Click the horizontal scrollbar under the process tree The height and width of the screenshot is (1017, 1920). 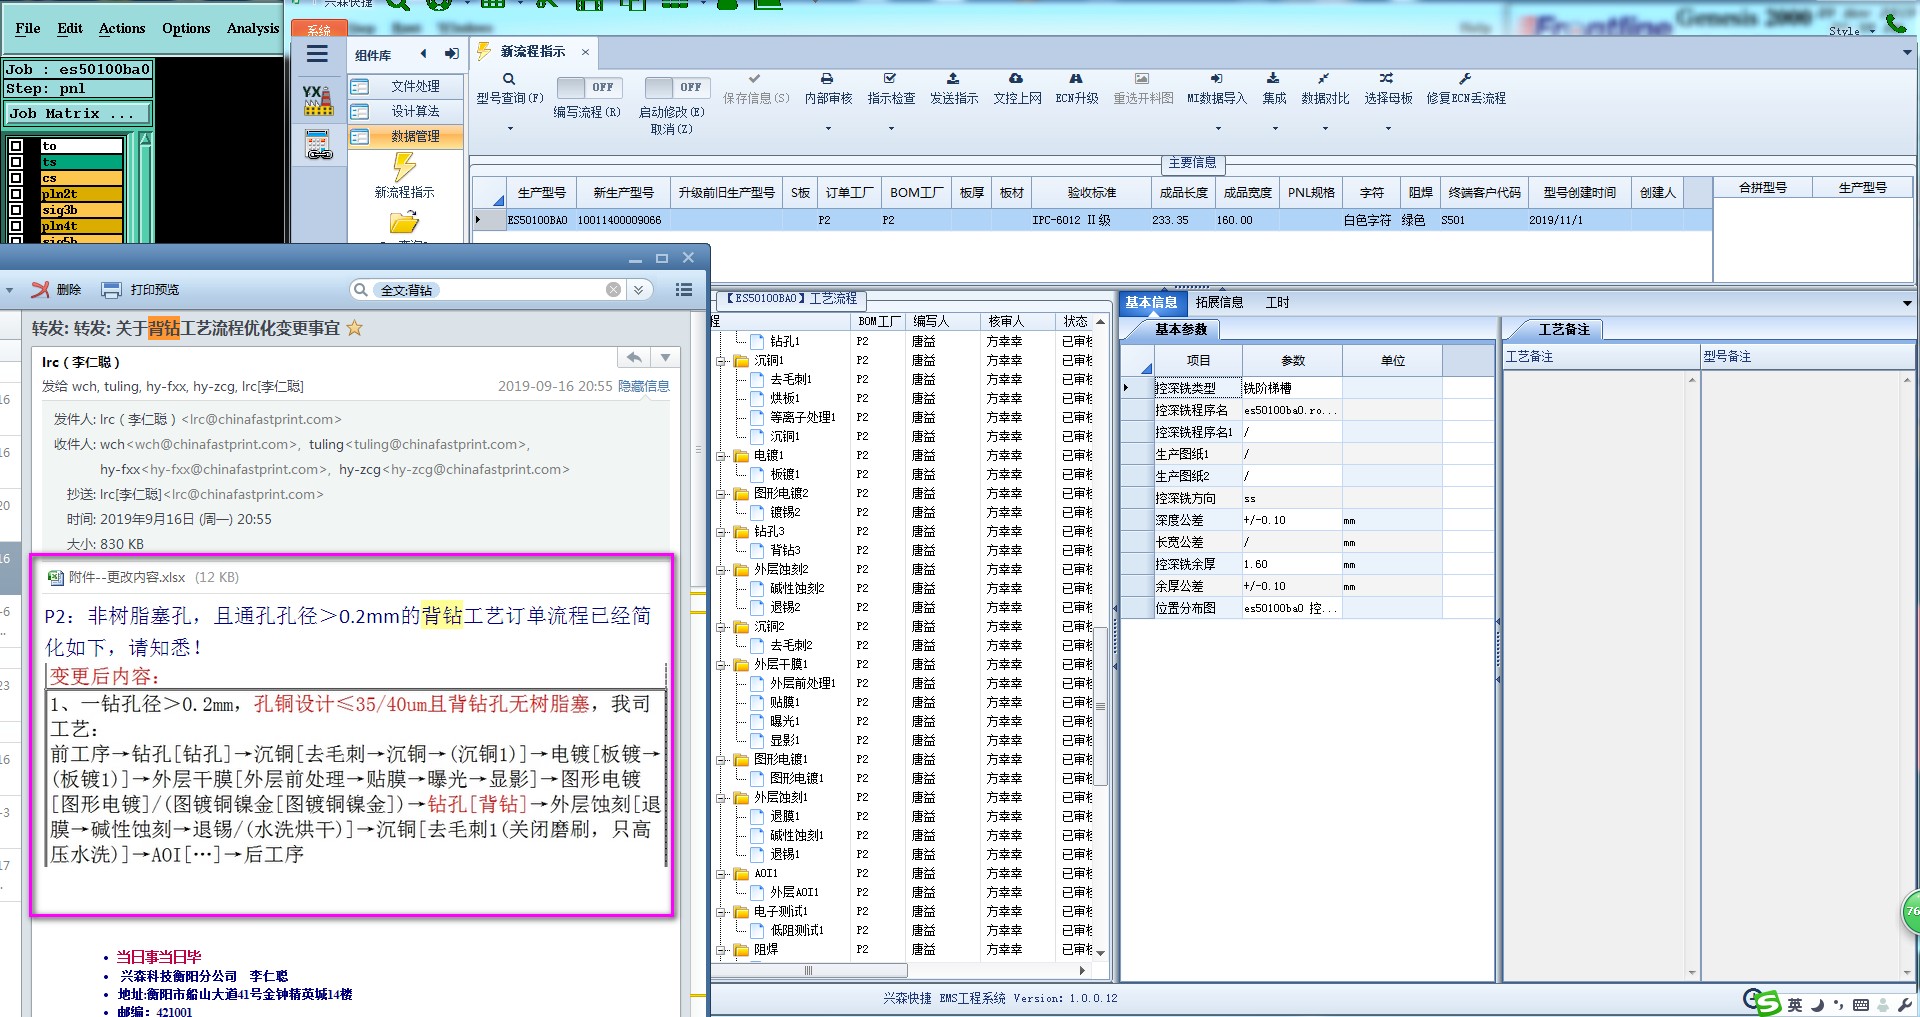point(809,970)
